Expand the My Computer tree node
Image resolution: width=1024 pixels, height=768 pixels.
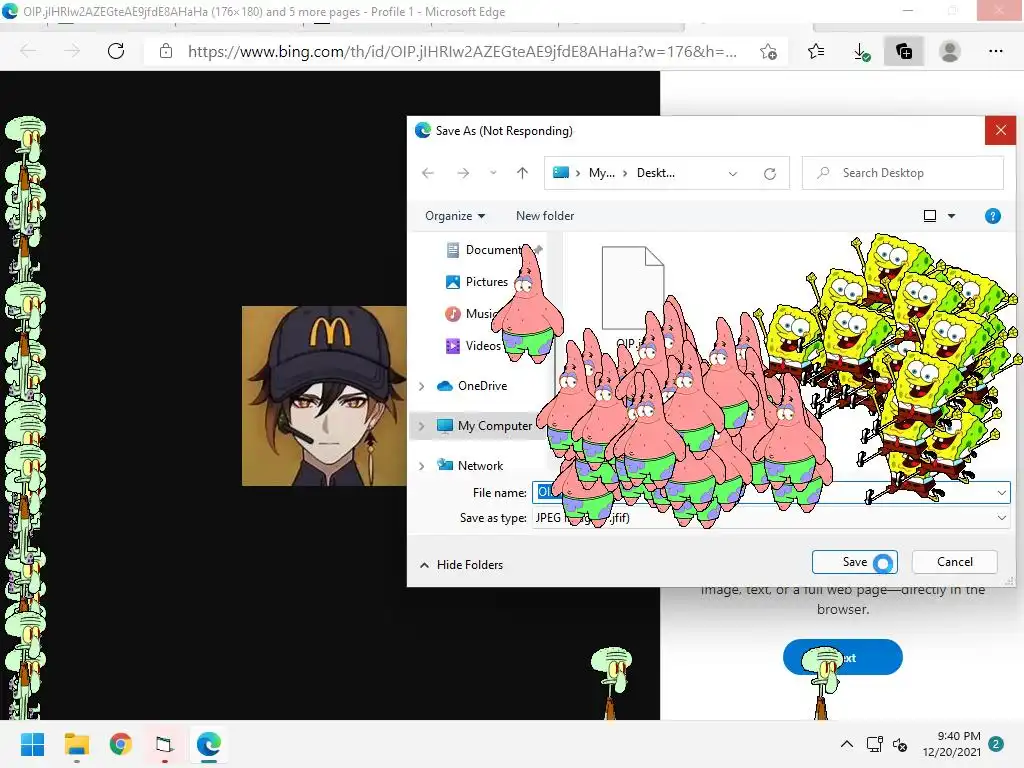(x=422, y=426)
